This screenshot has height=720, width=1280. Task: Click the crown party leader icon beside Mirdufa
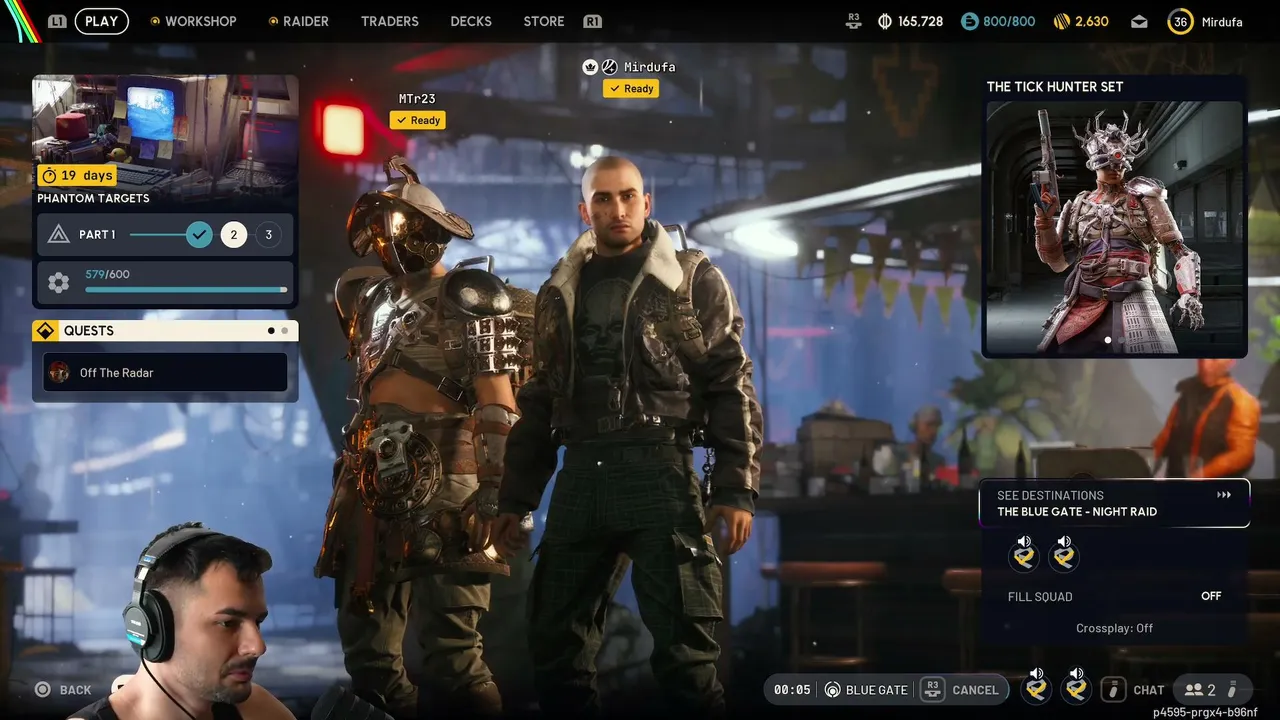coord(590,67)
